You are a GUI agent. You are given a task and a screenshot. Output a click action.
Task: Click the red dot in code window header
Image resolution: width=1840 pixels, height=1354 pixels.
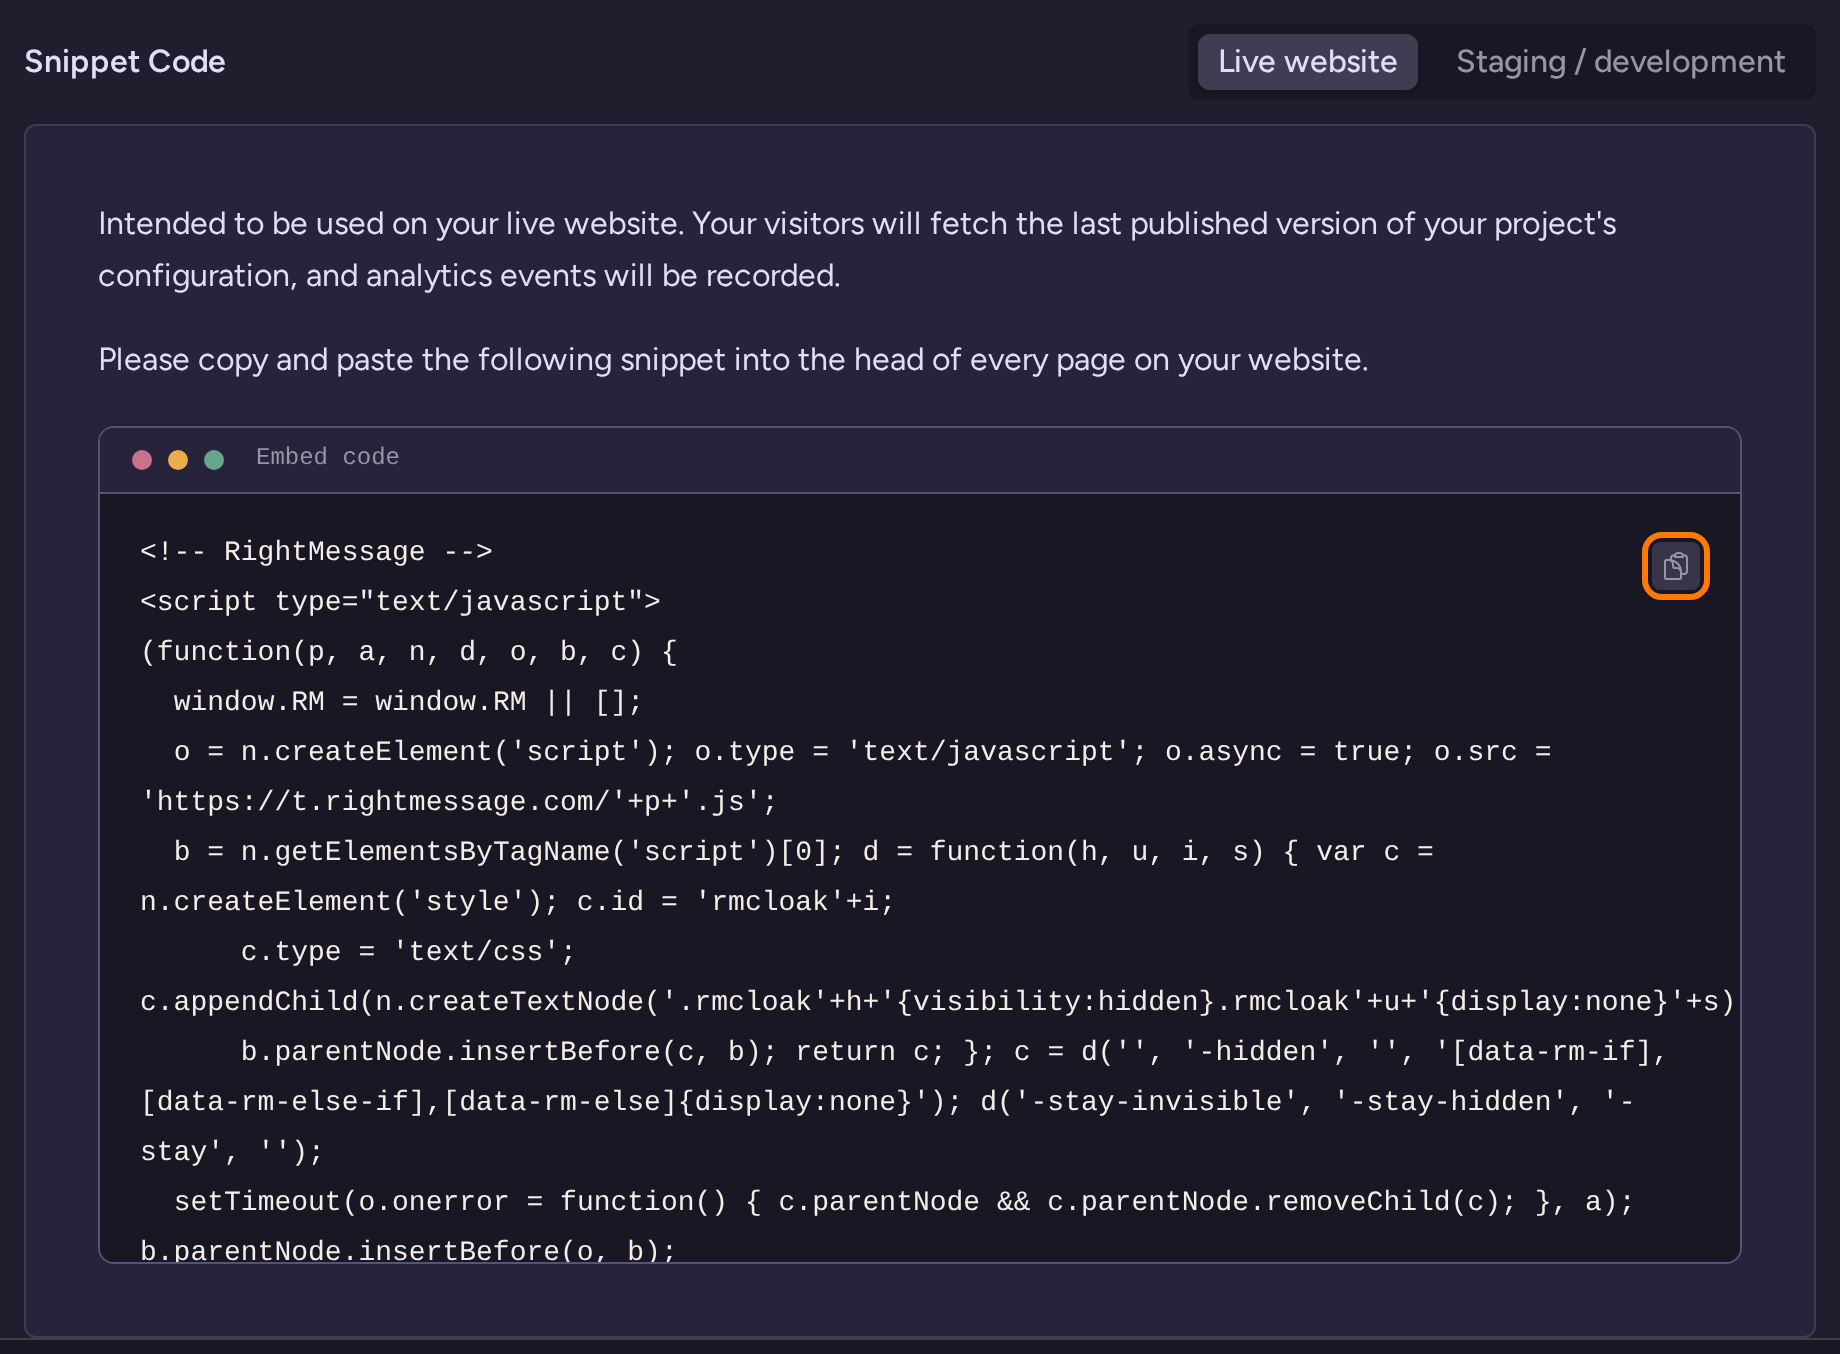[x=142, y=459]
